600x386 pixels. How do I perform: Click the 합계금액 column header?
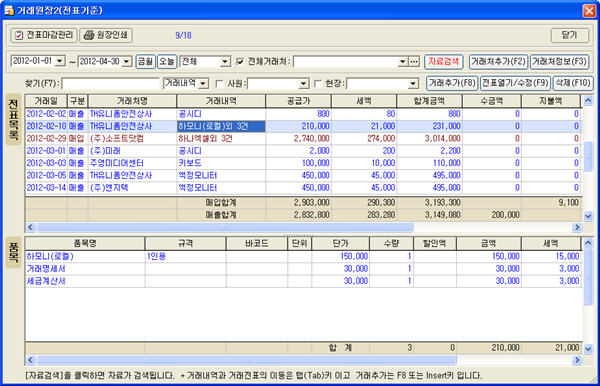pyautogui.click(x=429, y=101)
